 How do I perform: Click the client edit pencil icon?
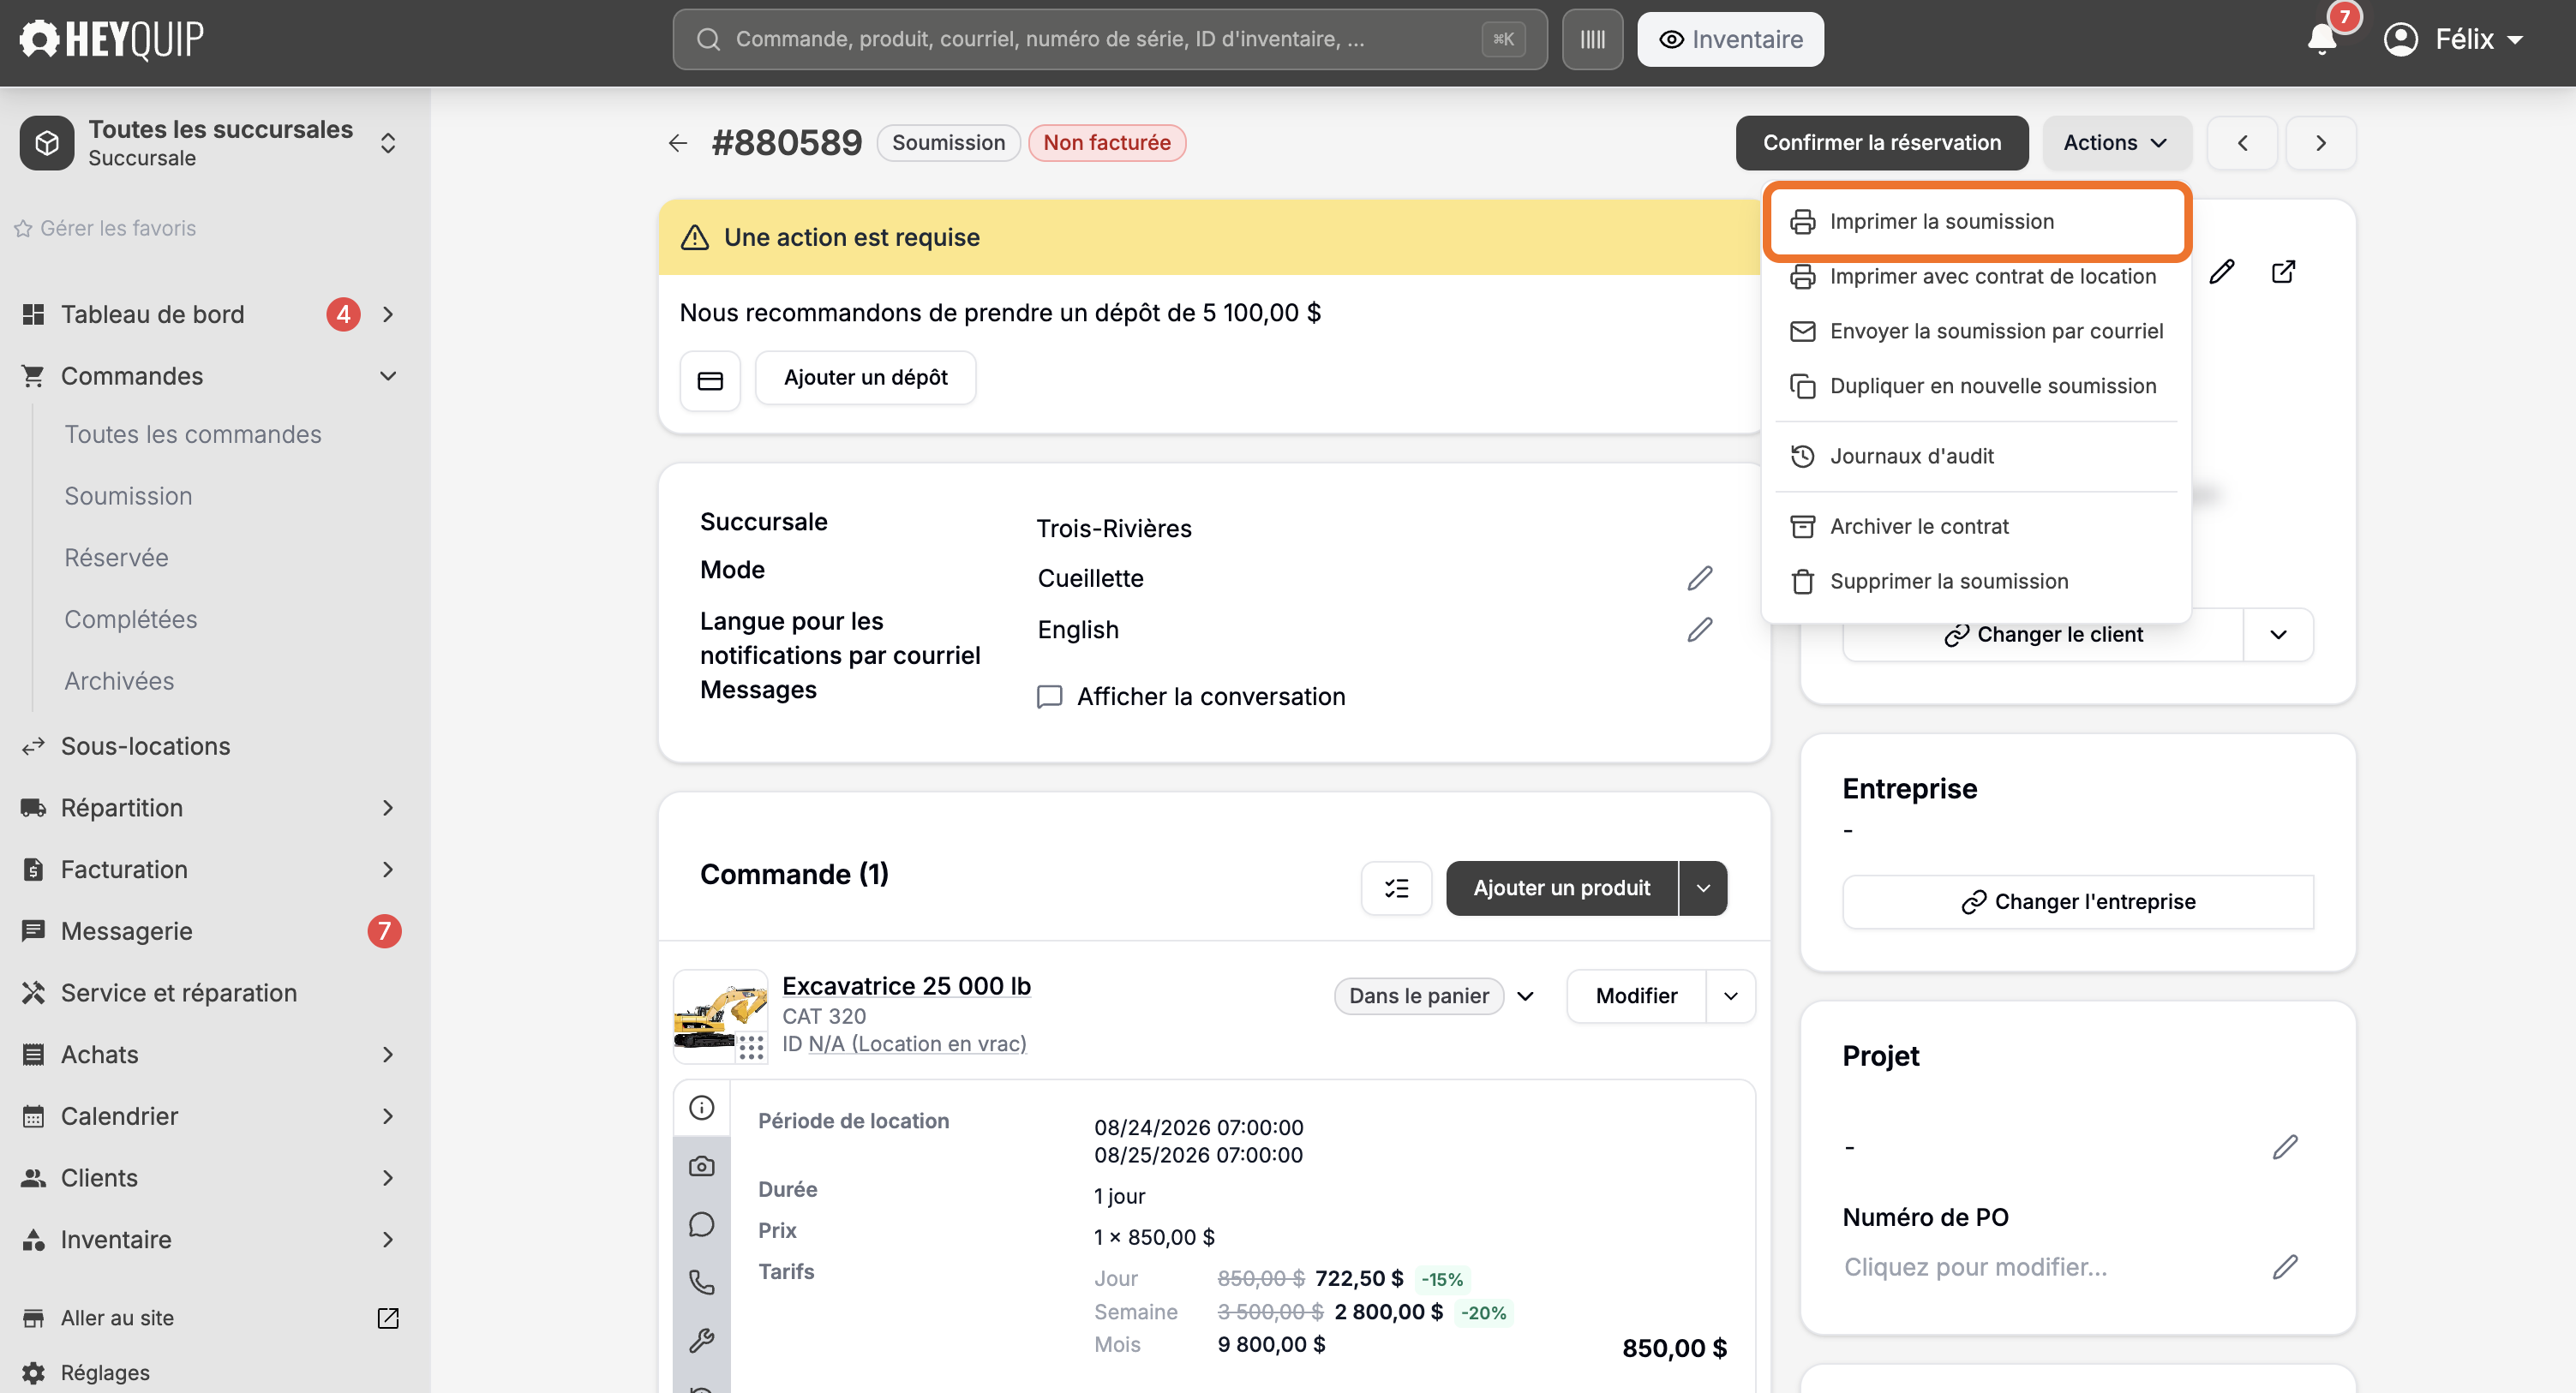pyautogui.click(x=2221, y=272)
